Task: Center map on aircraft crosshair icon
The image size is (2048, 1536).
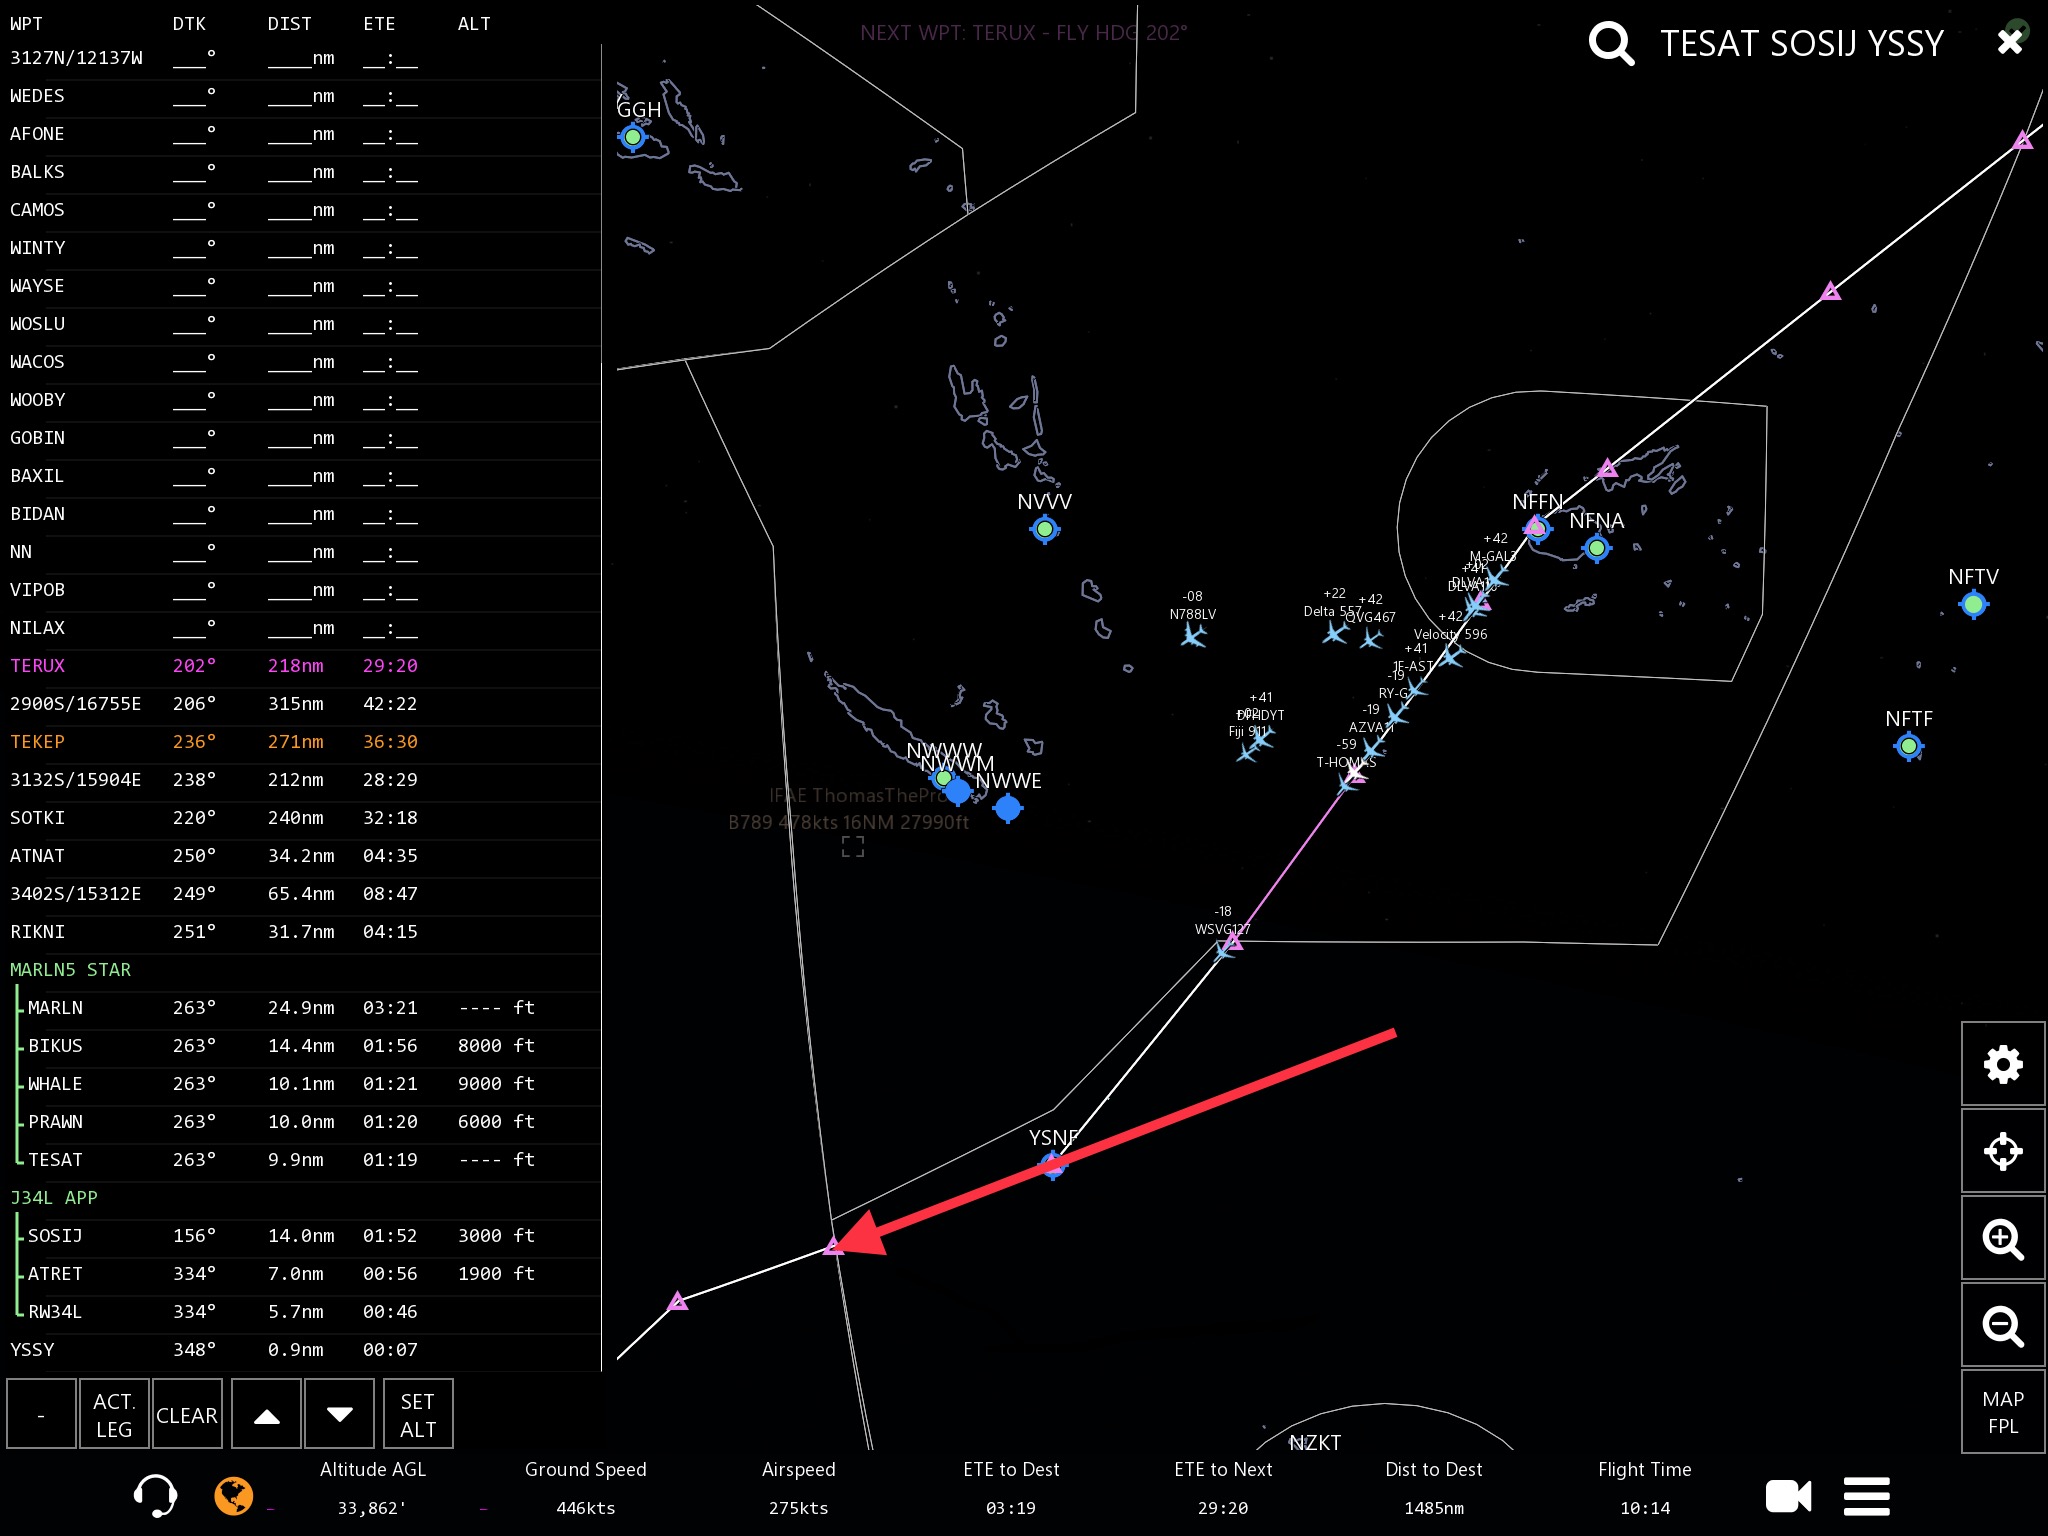Action: pos(2002,1151)
